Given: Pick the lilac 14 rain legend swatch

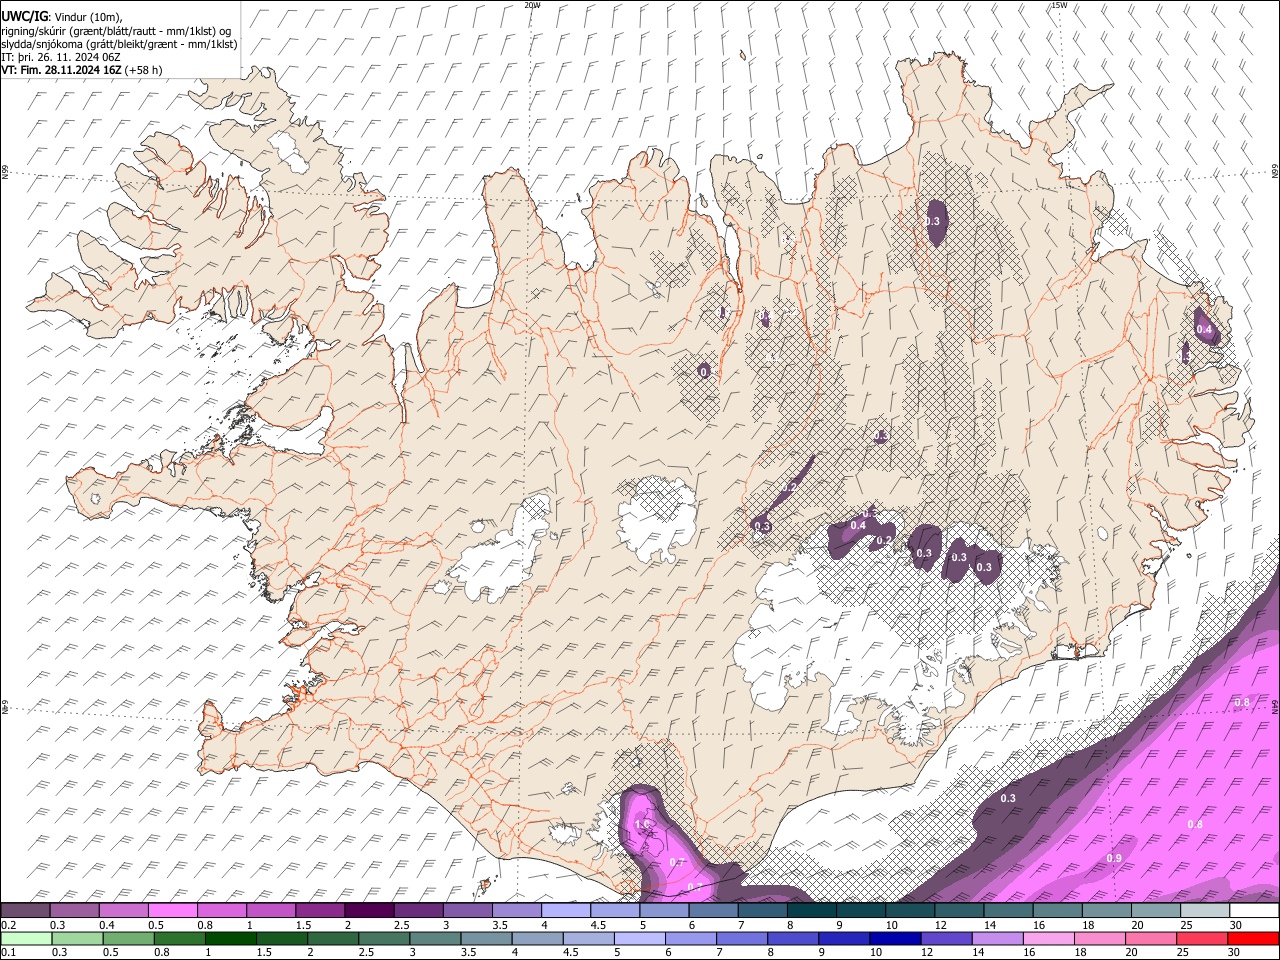Looking at the screenshot, I should [996, 939].
